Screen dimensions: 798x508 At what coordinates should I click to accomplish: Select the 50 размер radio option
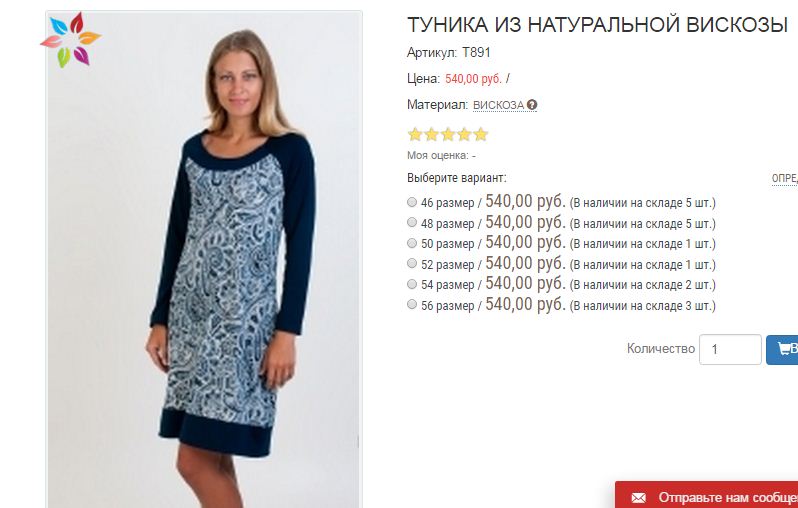(412, 243)
